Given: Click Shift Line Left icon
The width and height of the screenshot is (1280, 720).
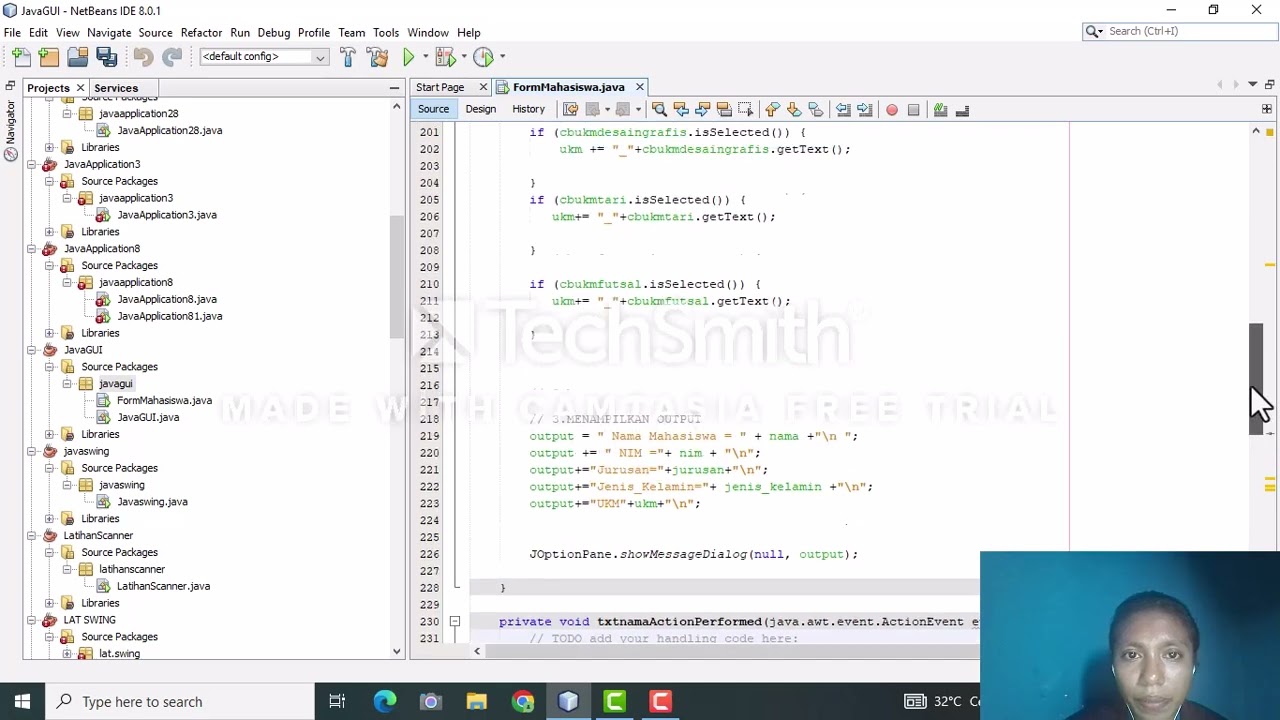Looking at the screenshot, I should click(x=843, y=110).
